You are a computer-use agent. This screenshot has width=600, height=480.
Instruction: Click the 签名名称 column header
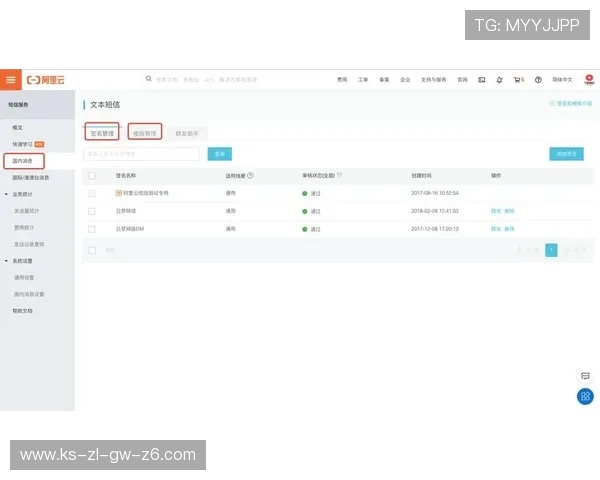click(126, 175)
